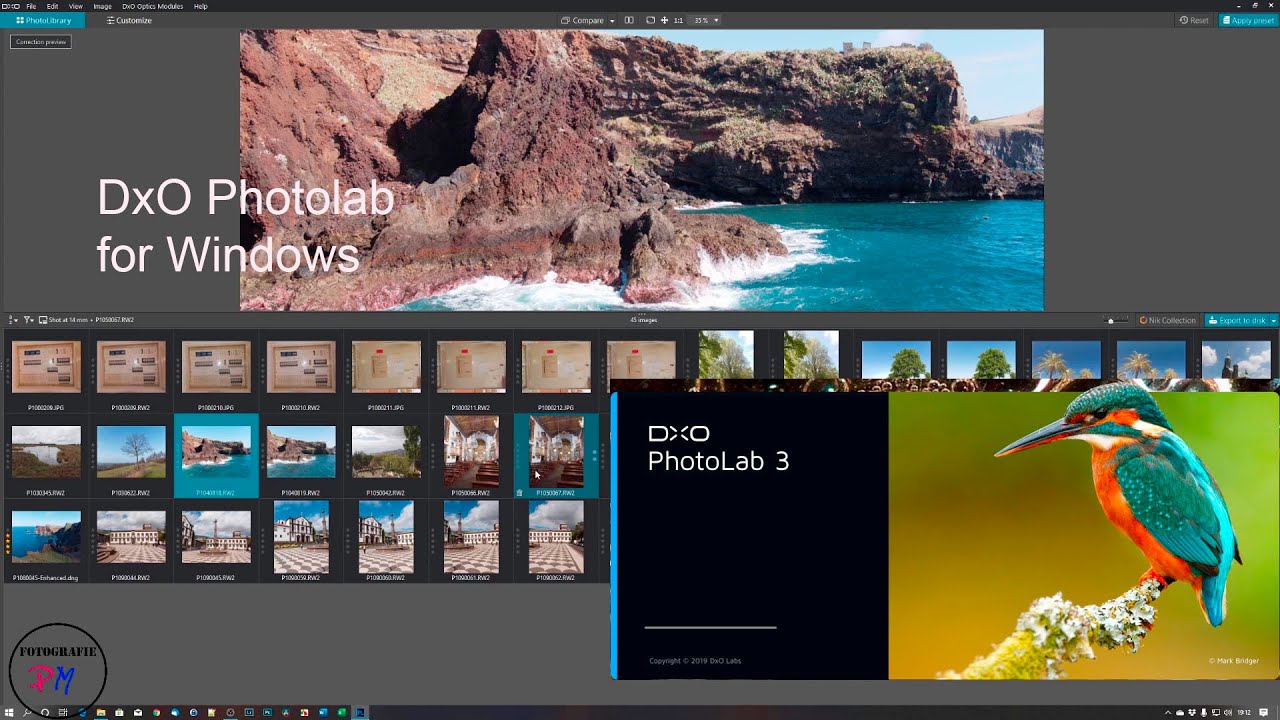Select the pan/move hand tool icon
Screen dimensions: 1280x720
(665, 20)
